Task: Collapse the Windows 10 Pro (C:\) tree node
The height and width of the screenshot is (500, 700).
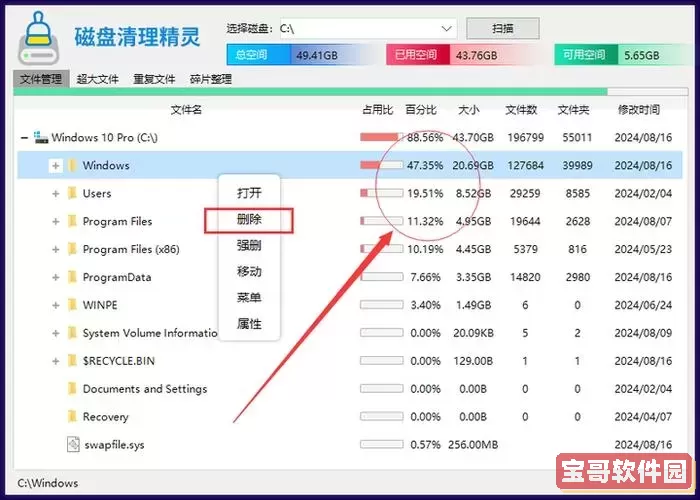Action: point(23,137)
